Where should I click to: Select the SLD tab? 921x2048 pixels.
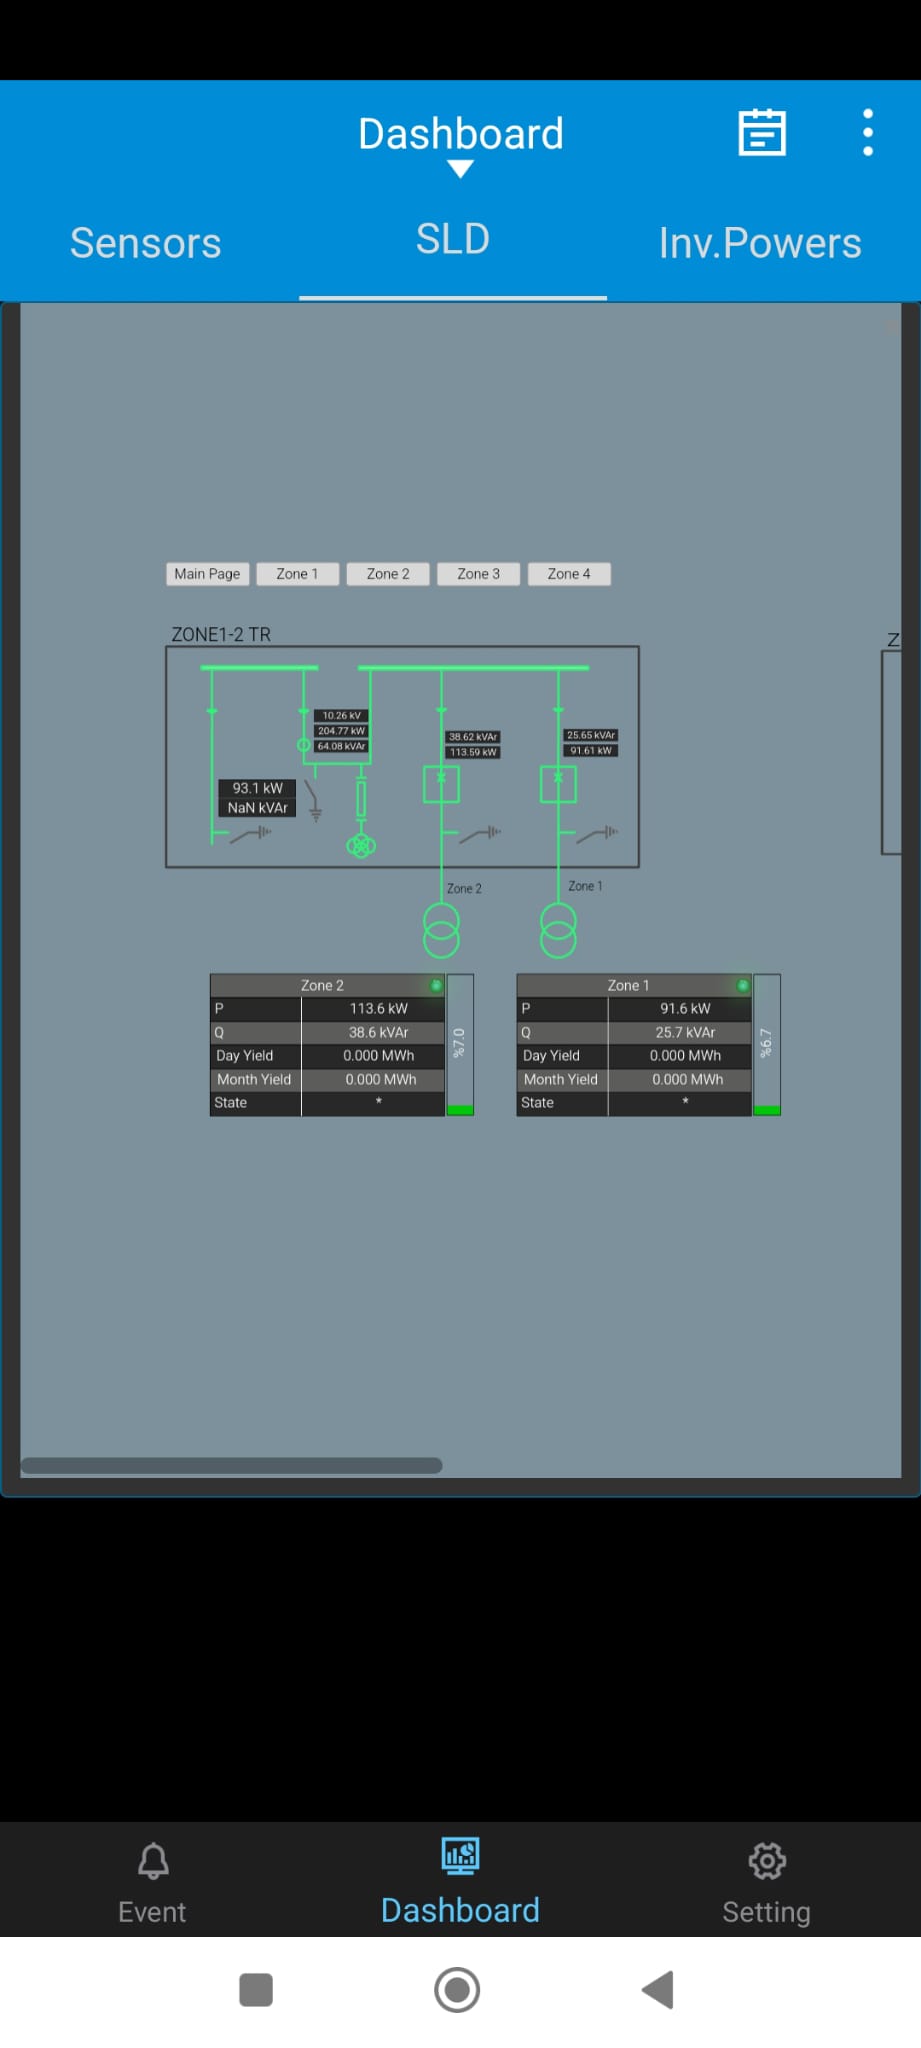click(x=453, y=240)
